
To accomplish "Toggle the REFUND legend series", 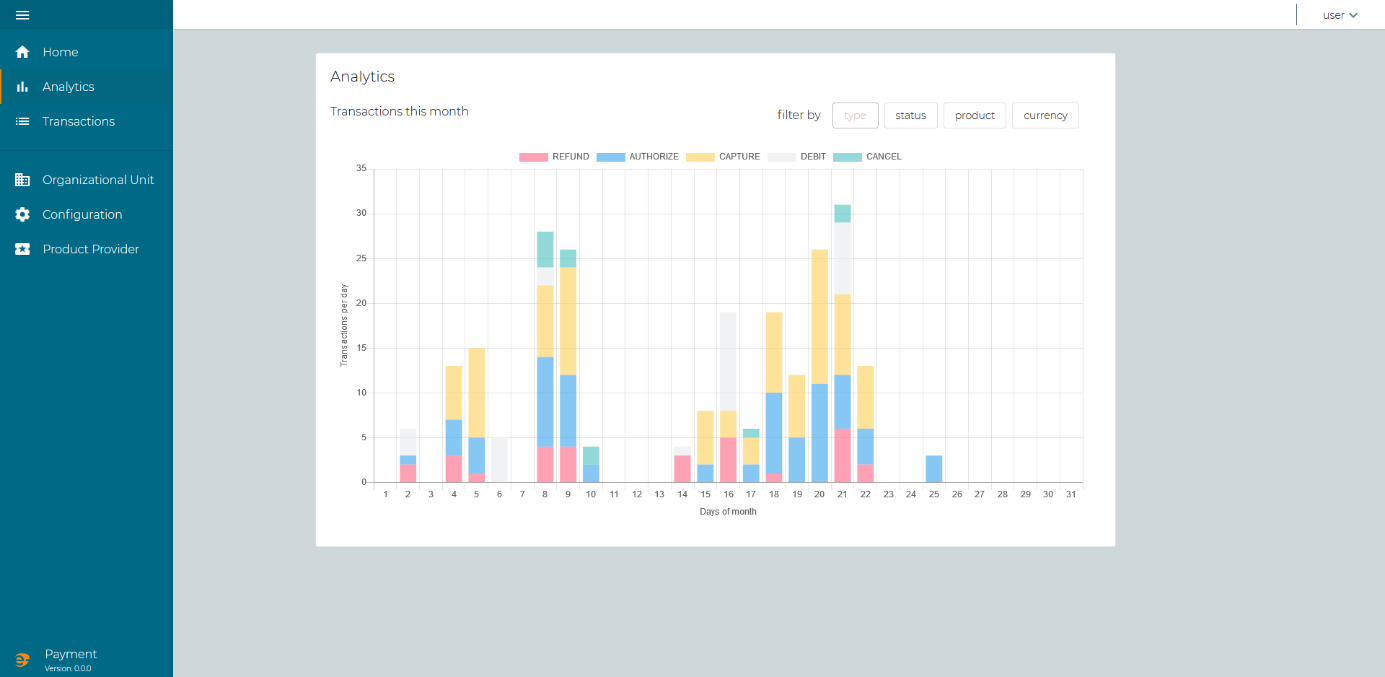I will click(x=554, y=157).
